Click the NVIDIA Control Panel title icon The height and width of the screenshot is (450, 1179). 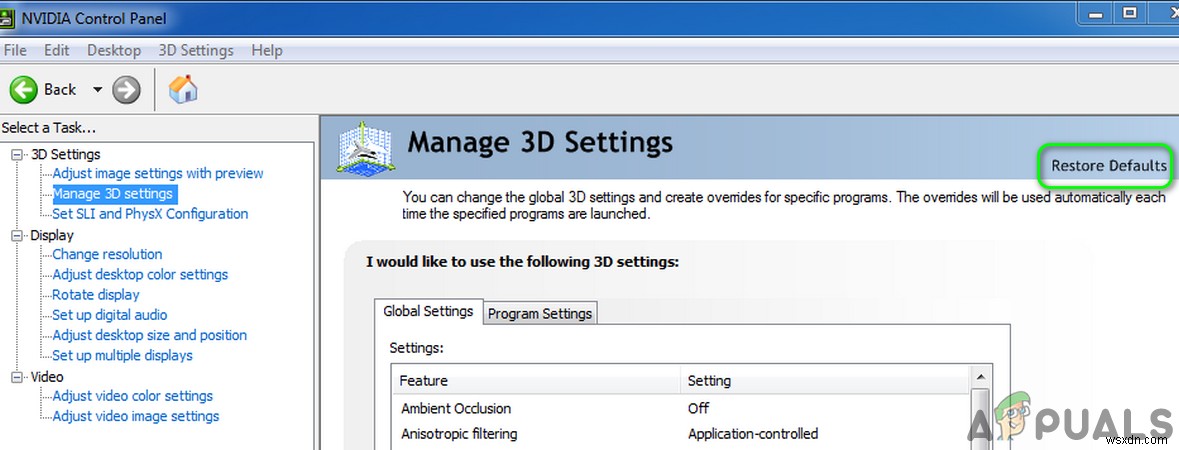click(8, 18)
